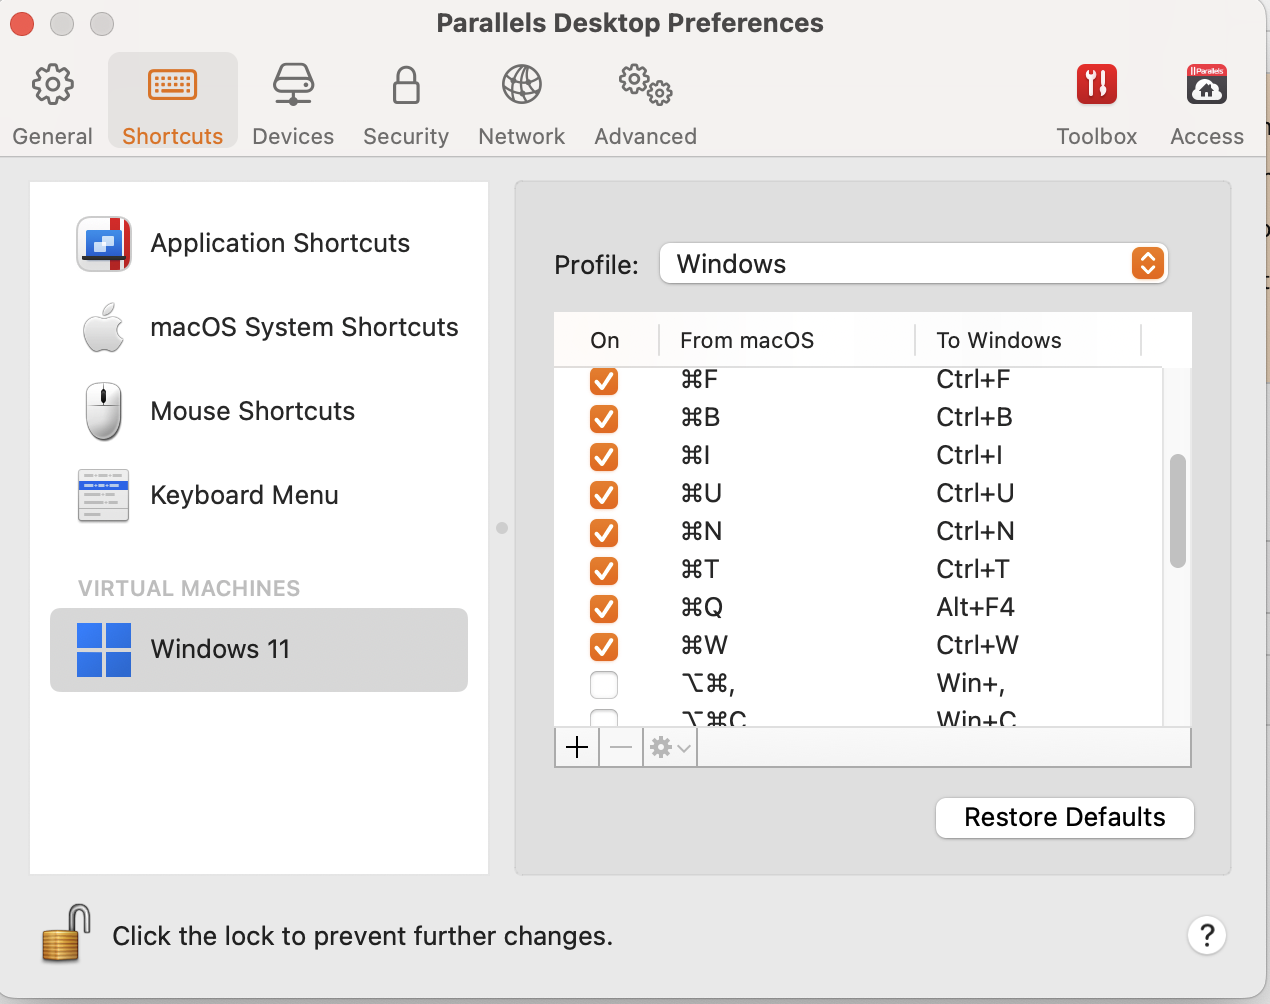The height and width of the screenshot is (1004, 1270).
Task: Switch to the General tab
Action: (x=52, y=102)
